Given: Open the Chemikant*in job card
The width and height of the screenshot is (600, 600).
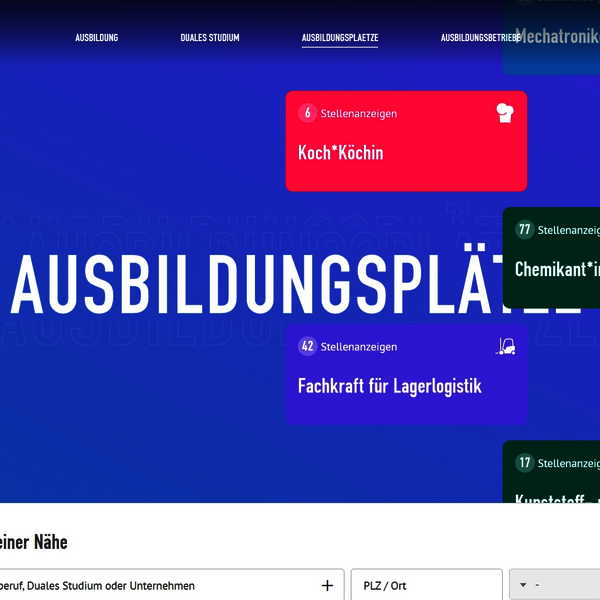Looking at the screenshot, I should pos(556,269).
